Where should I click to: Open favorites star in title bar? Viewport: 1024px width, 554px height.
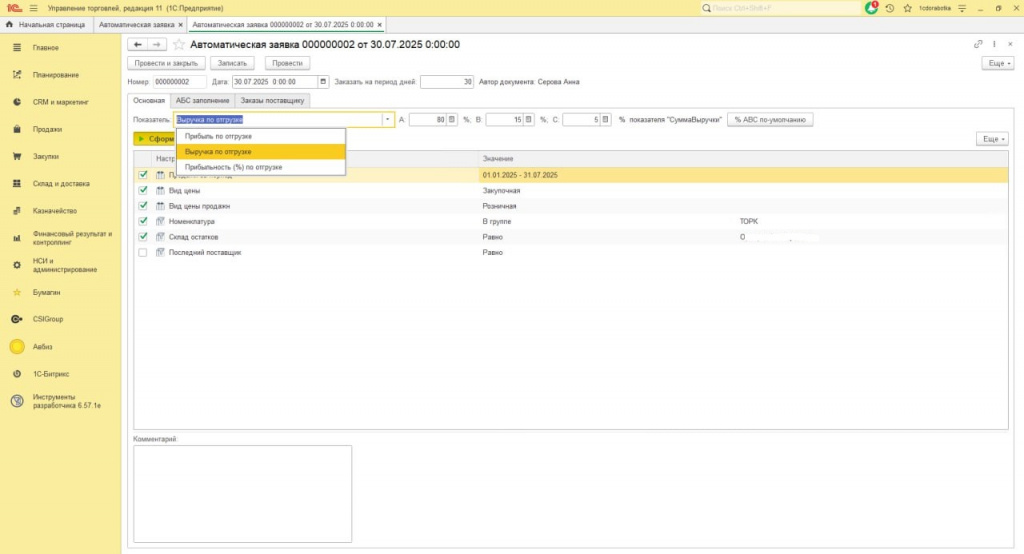point(907,8)
